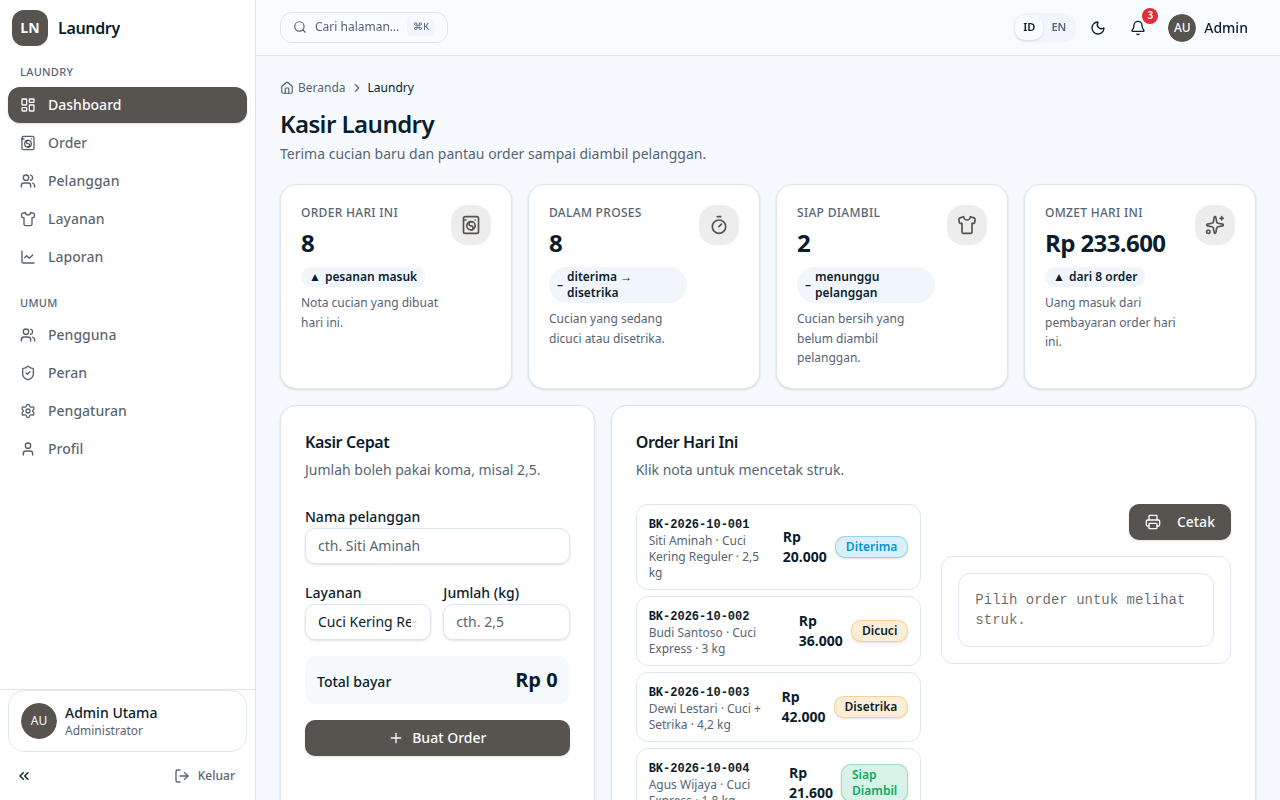This screenshot has height=800, width=1280.
Task: Click the Dicuci status badge
Action: click(879, 631)
